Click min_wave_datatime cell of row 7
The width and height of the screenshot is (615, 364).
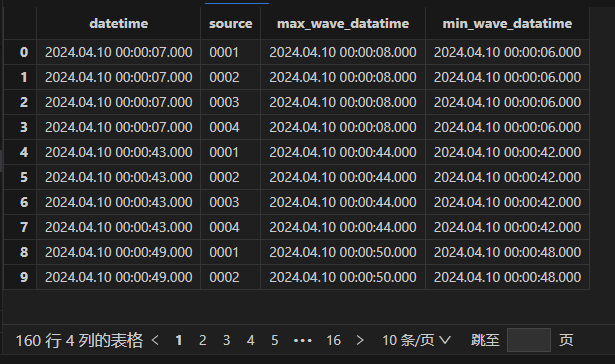(x=508, y=227)
